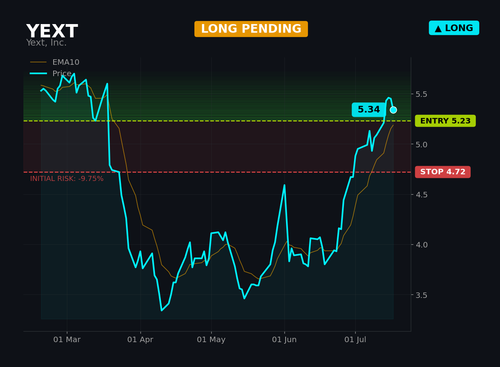Click the 01 Jun date label
The image size is (500, 367).
tap(284, 340)
